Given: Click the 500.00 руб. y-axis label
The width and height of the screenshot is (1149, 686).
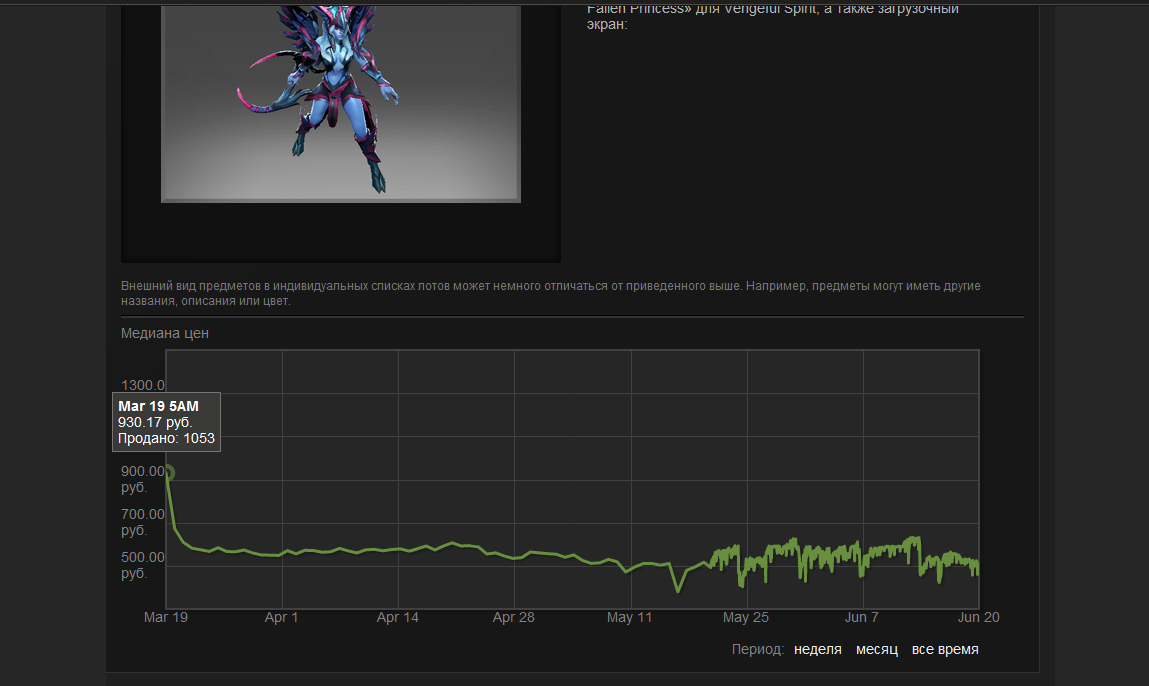Looking at the screenshot, I should 143,565.
